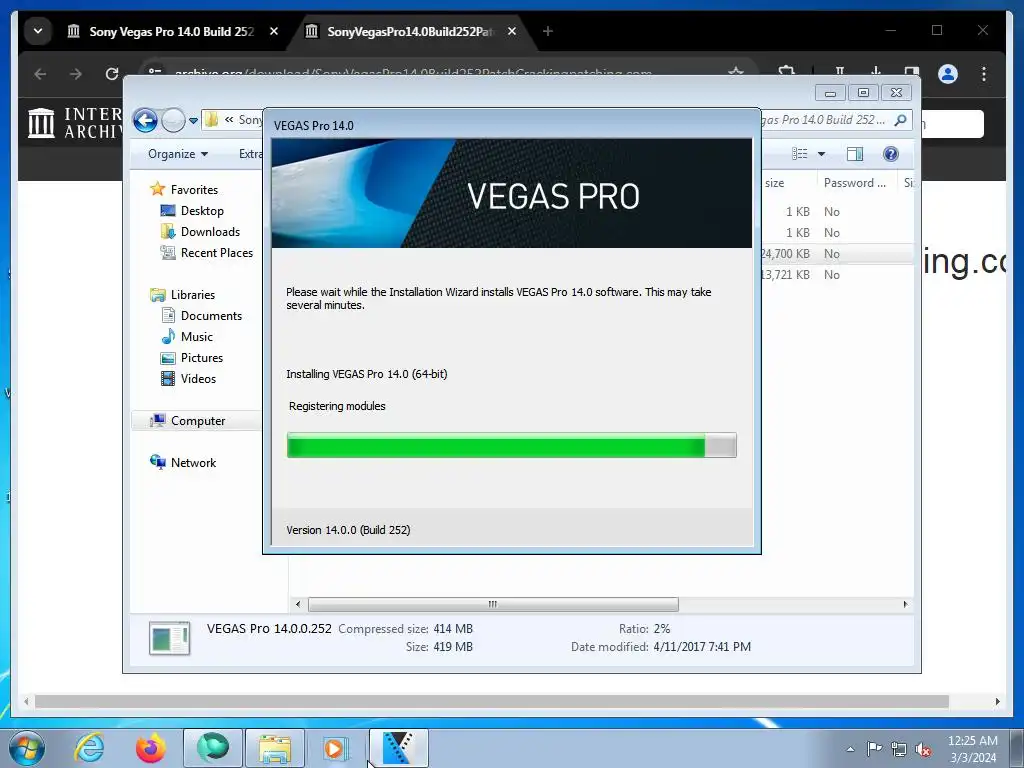Toggle the preview pane icon

coord(855,154)
